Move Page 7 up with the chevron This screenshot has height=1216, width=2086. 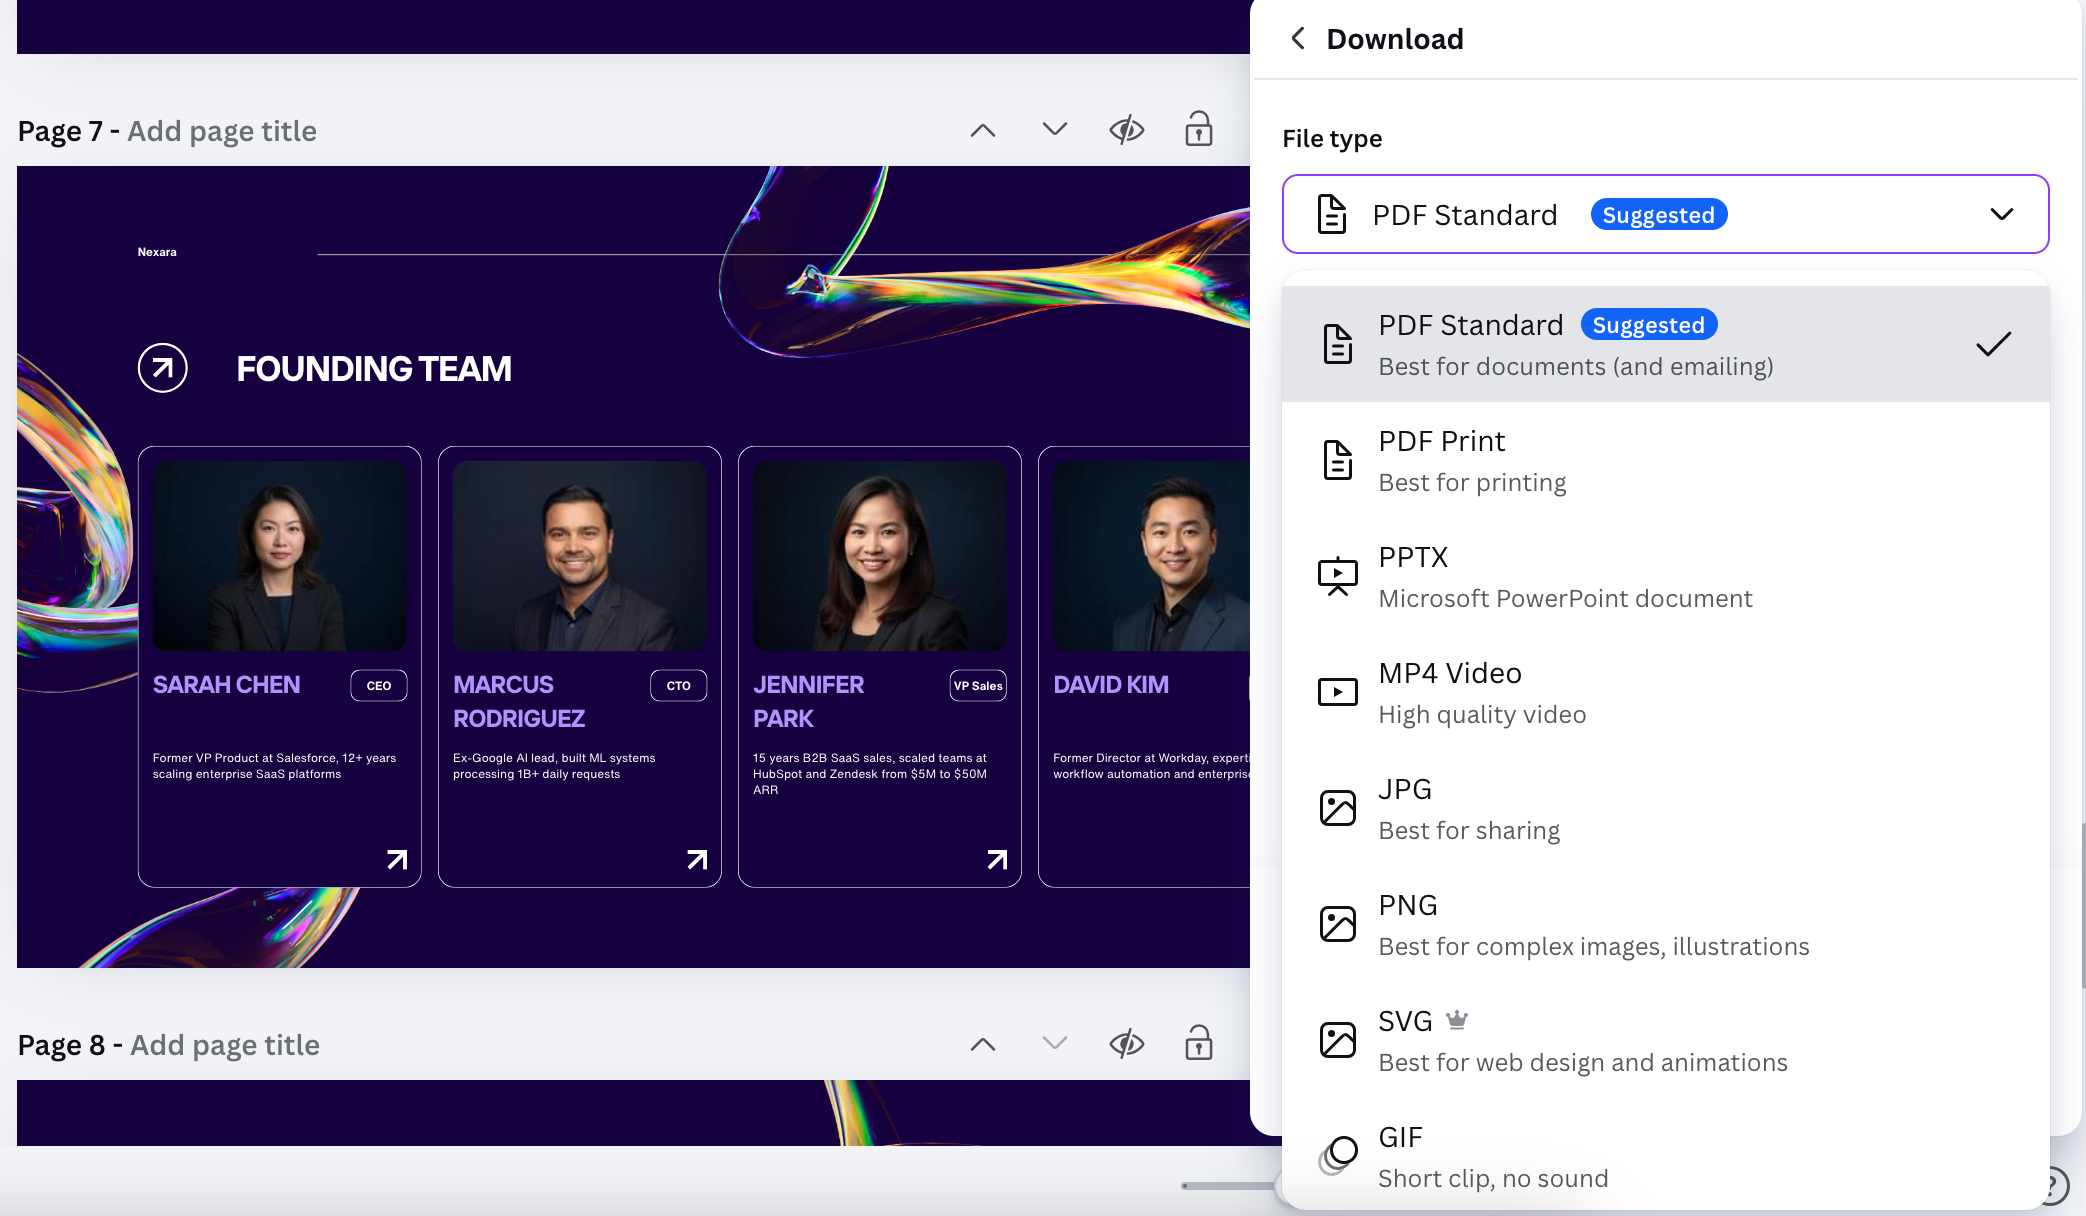[x=983, y=130]
